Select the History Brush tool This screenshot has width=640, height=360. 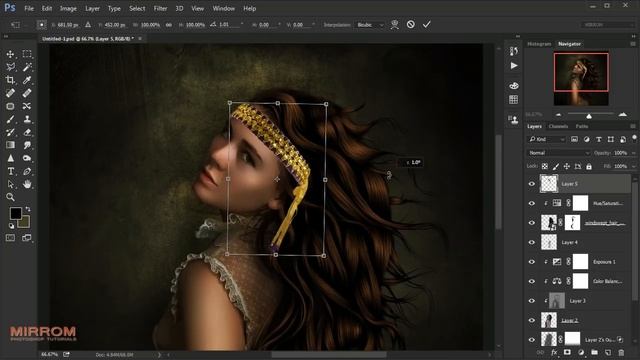tap(11, 132)
